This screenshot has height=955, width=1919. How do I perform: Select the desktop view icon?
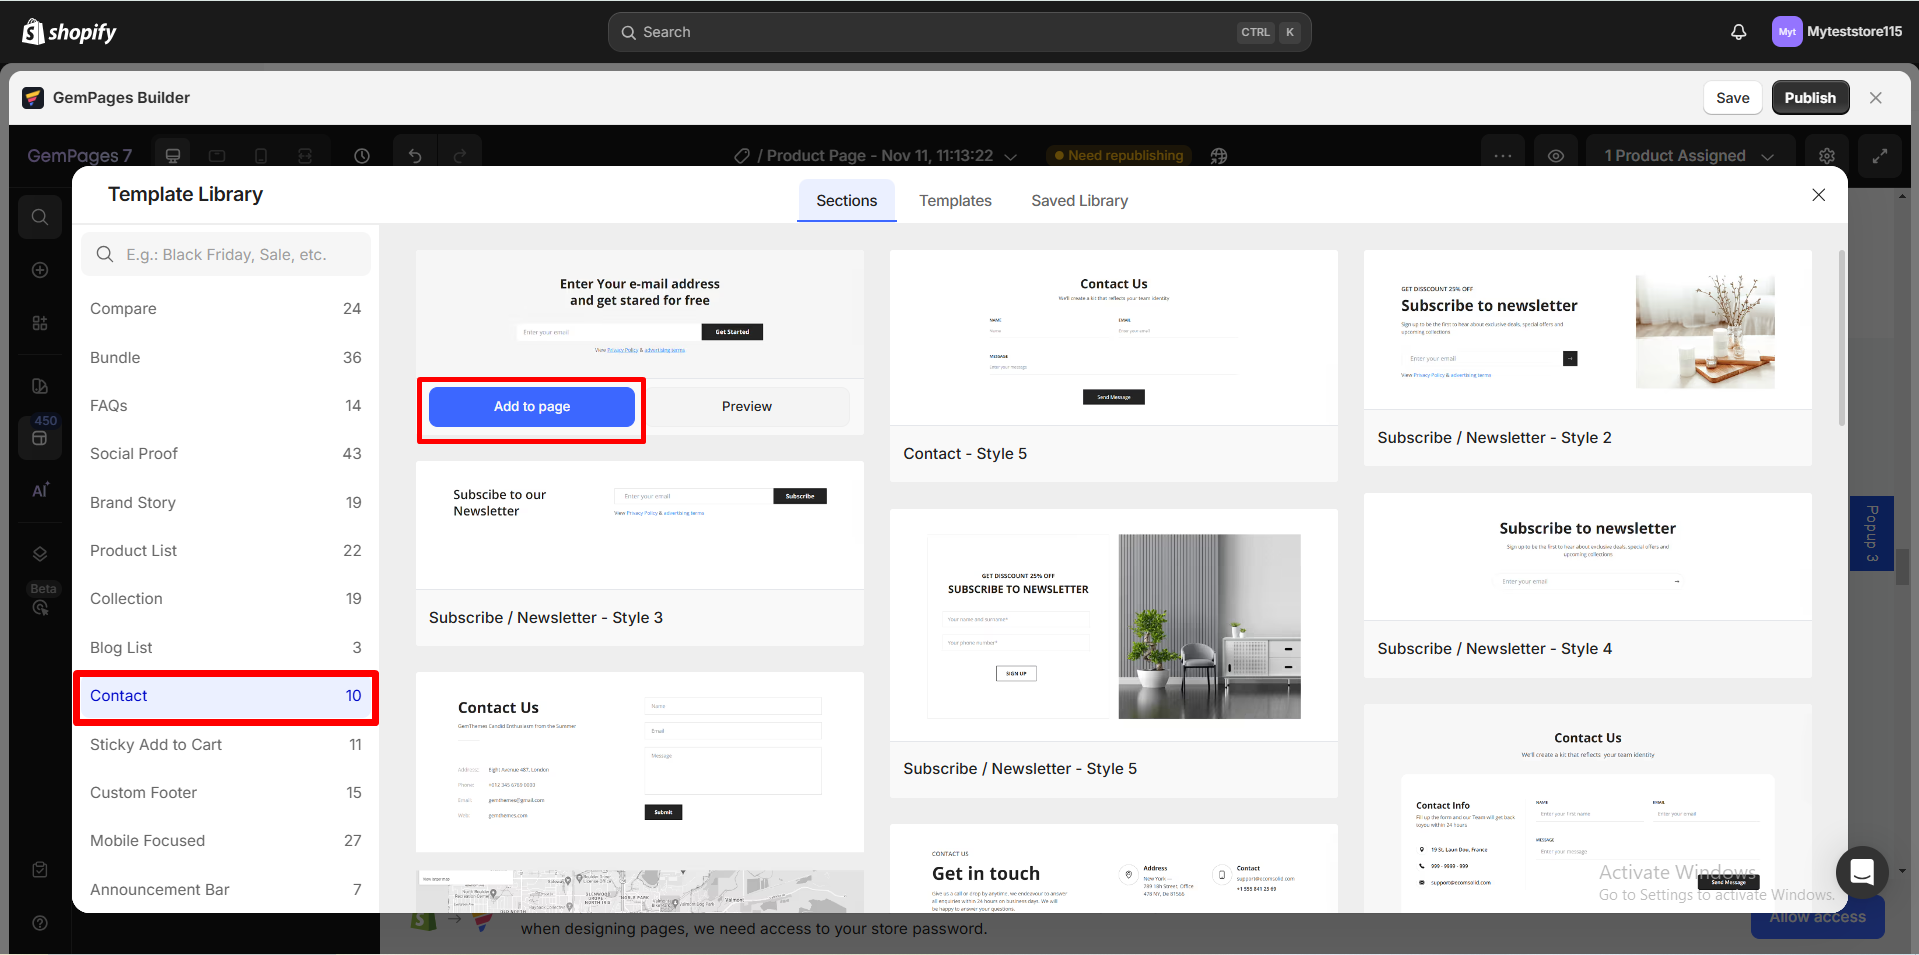[x=172, y=155]
